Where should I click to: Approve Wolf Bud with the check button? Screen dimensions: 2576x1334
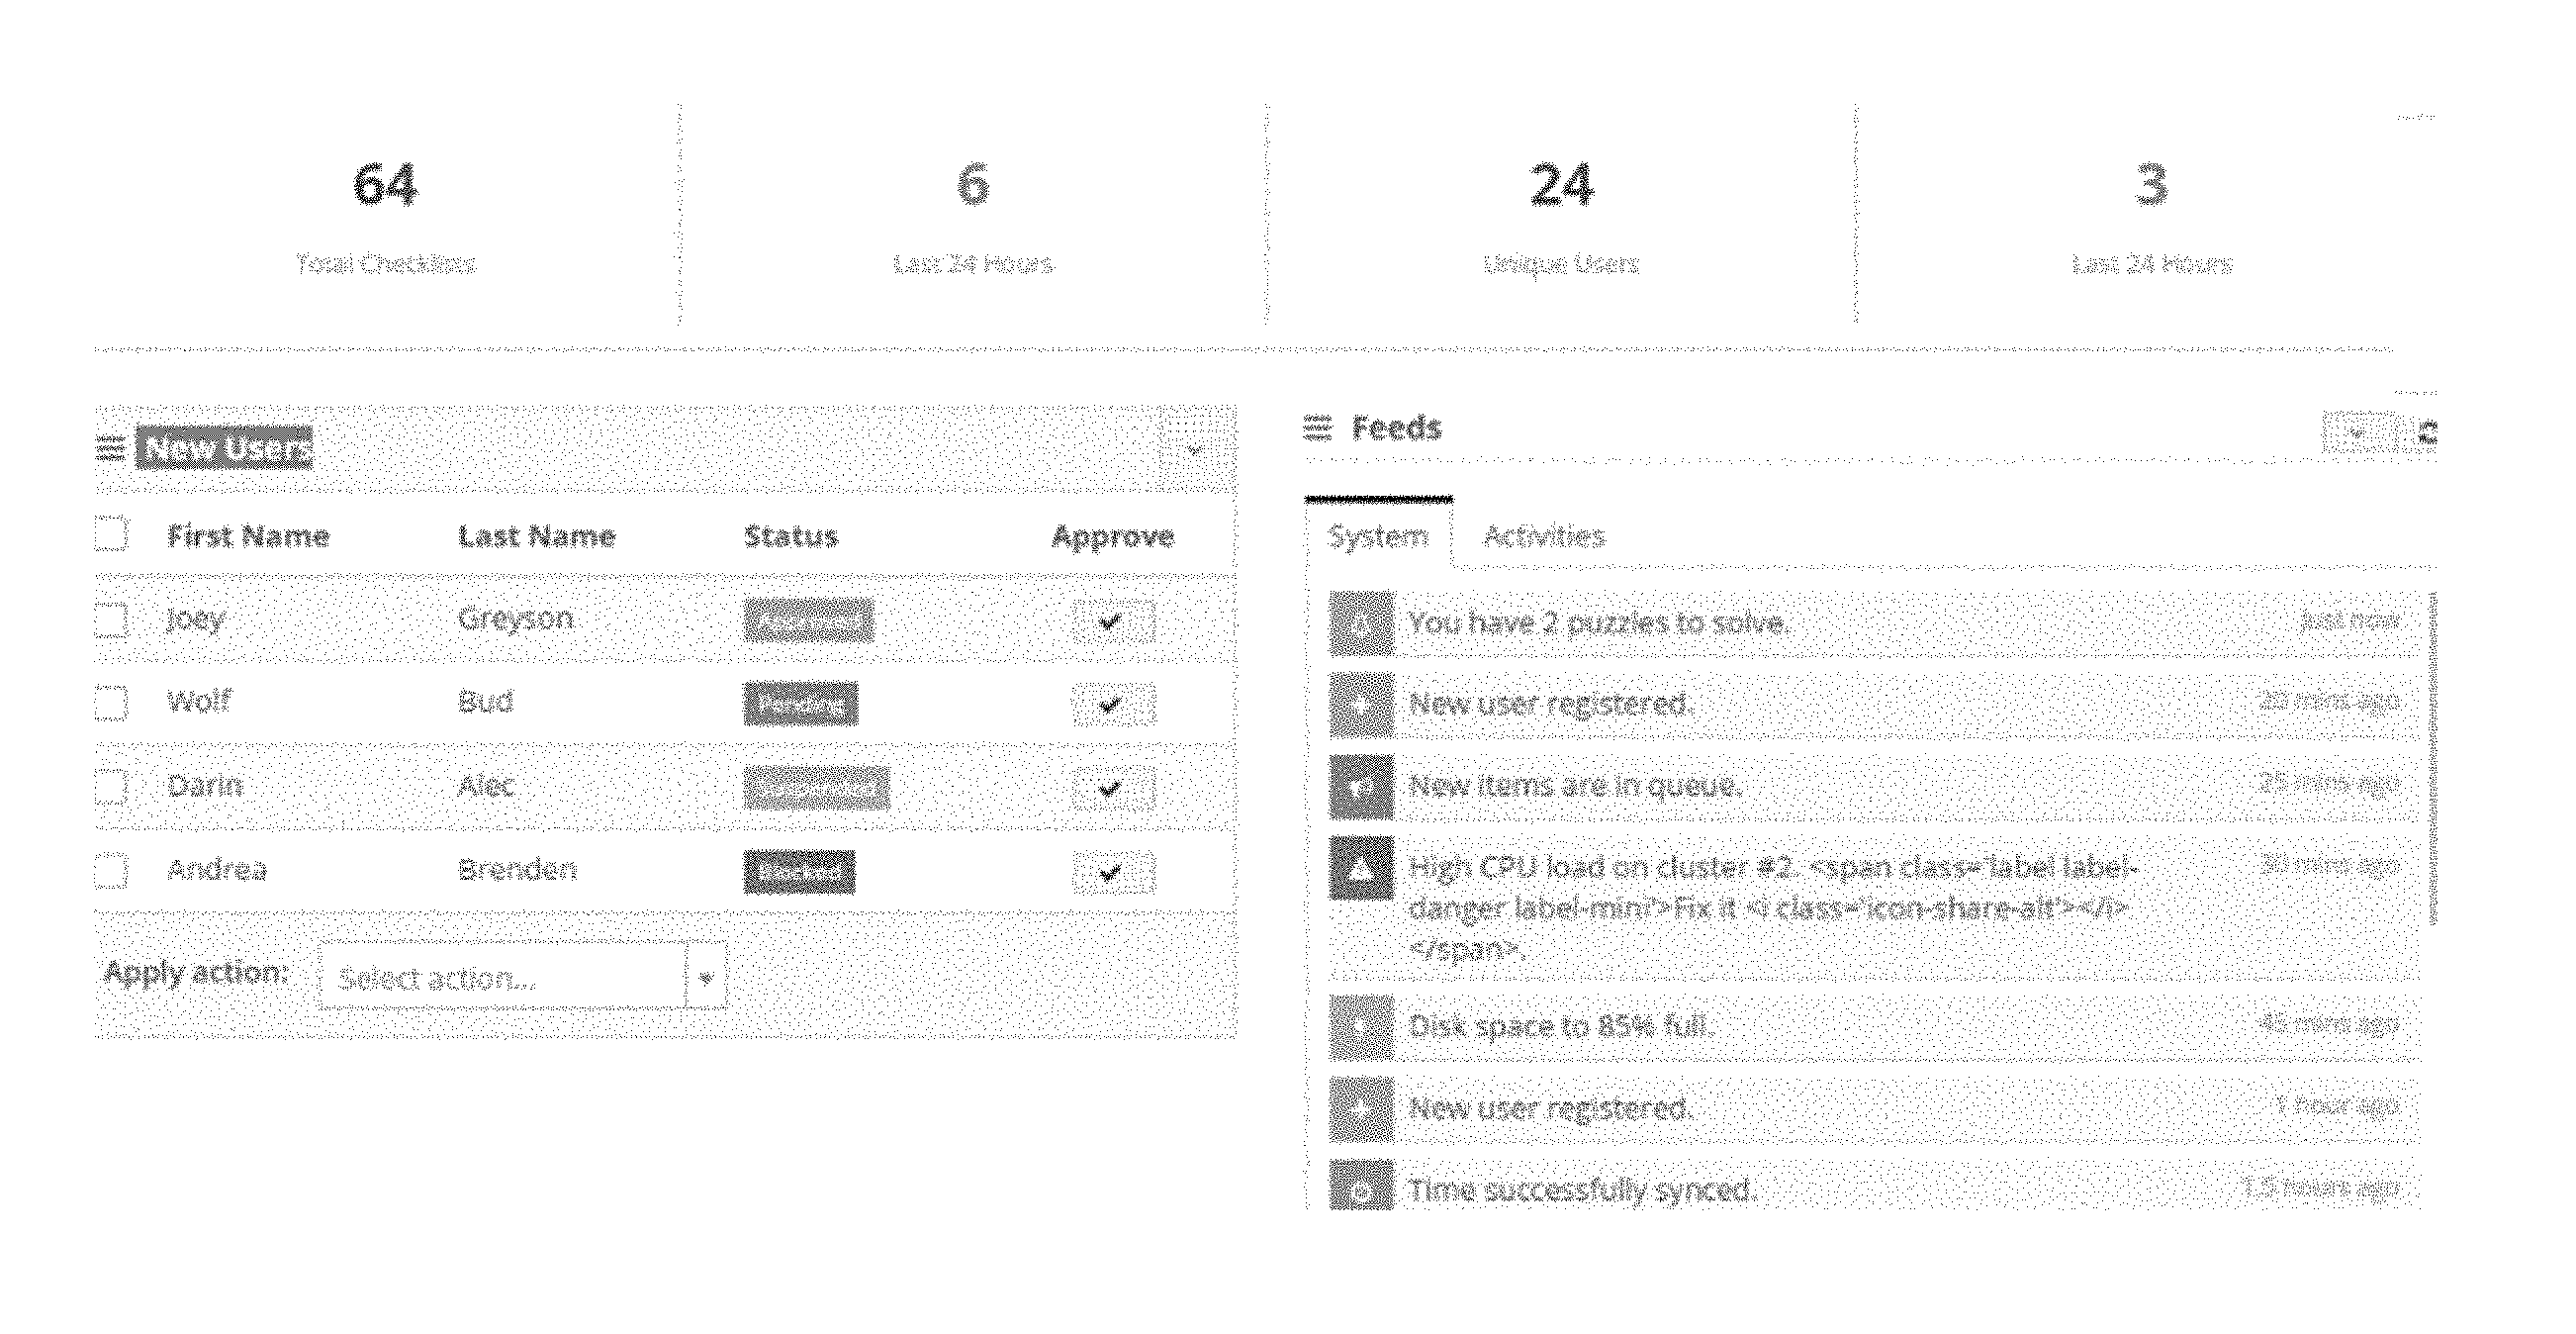pos(1112,704)
